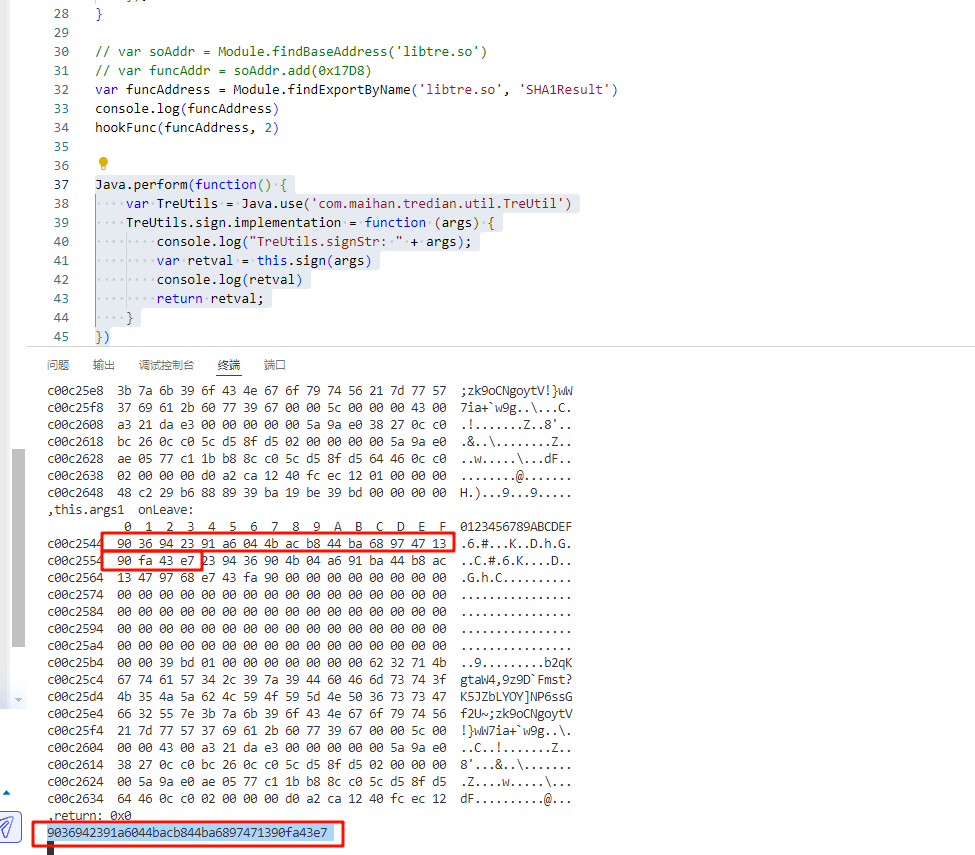The height and width of the screenshot is (855, 975).
Task: Open the 输出 (Output) tab
Action: [104, 365]
